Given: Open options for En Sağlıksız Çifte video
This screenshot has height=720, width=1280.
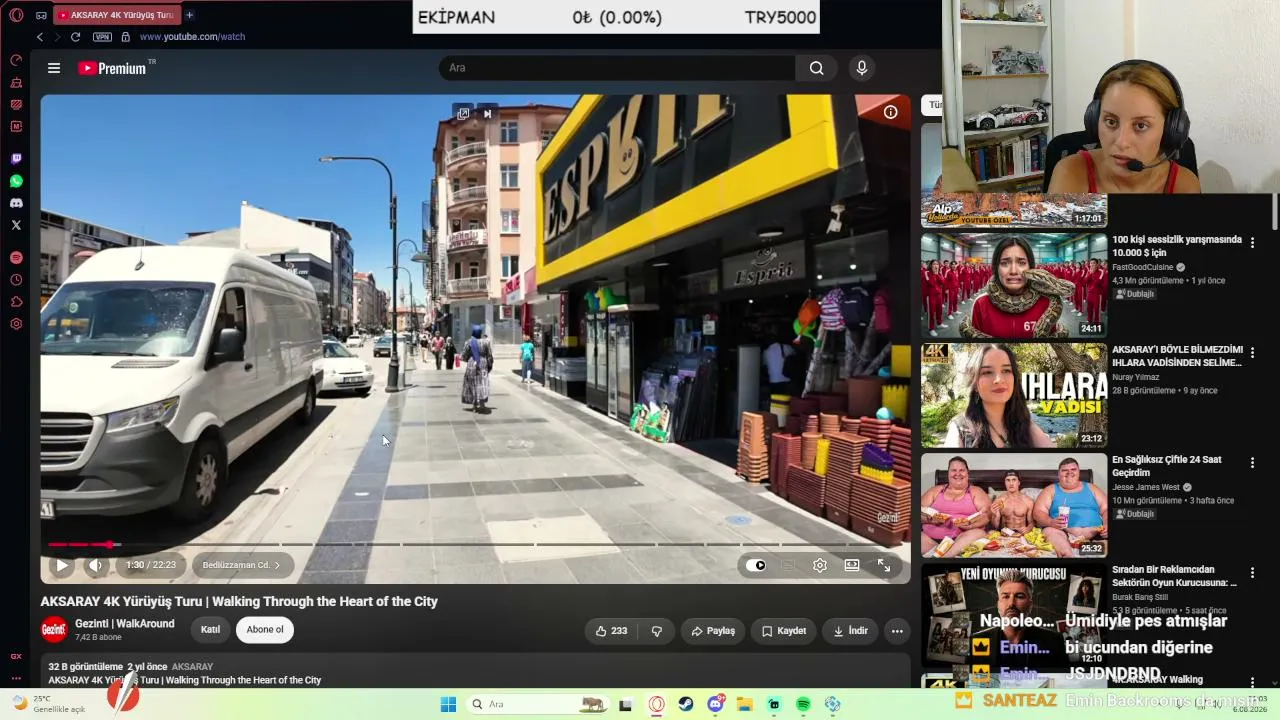Looking at the screenshot, I should tap(1252, 462).
